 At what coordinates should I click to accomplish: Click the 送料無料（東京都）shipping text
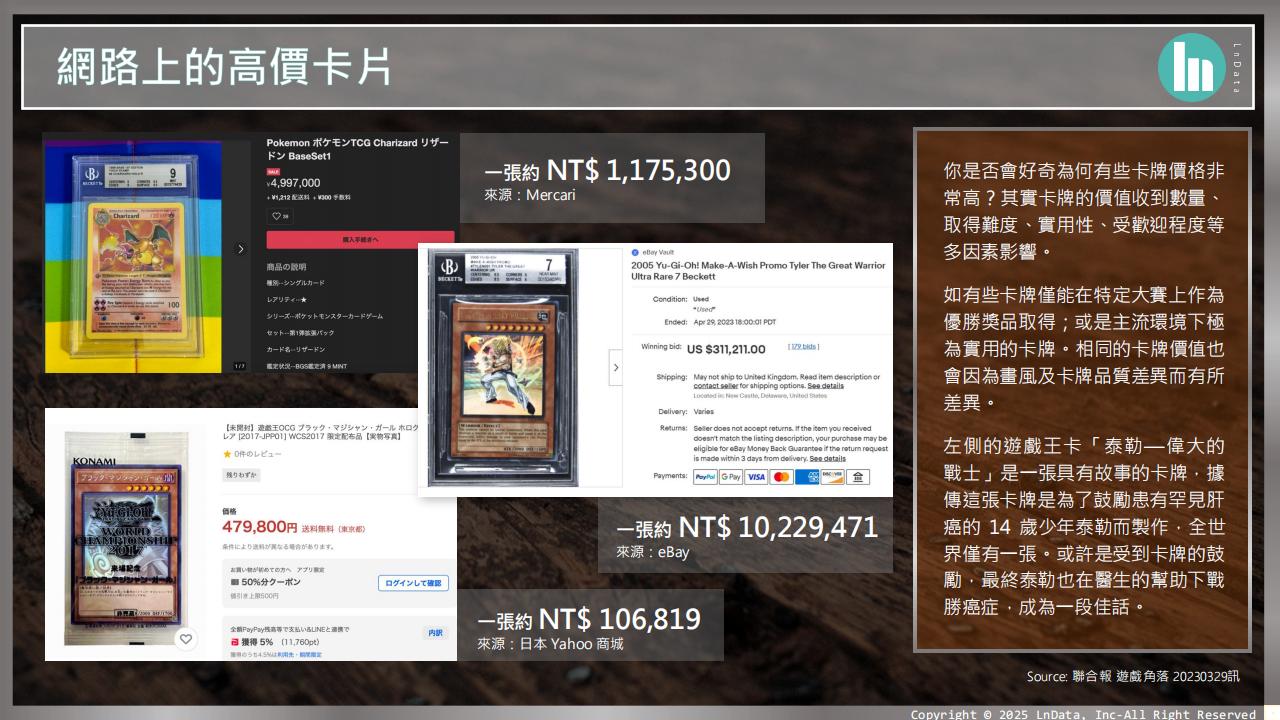pyautogui.click(x=333, y=529)
